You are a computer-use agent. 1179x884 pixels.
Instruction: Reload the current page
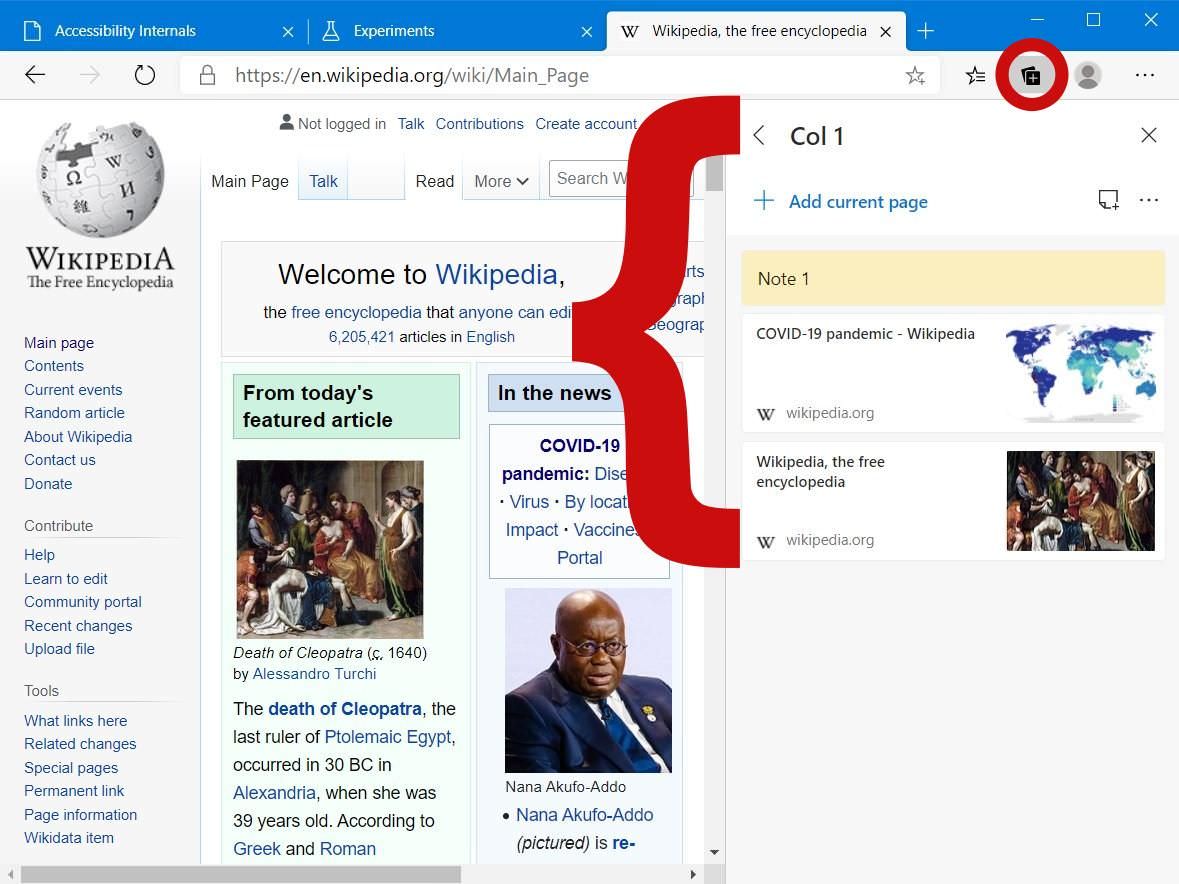point(144,74)
